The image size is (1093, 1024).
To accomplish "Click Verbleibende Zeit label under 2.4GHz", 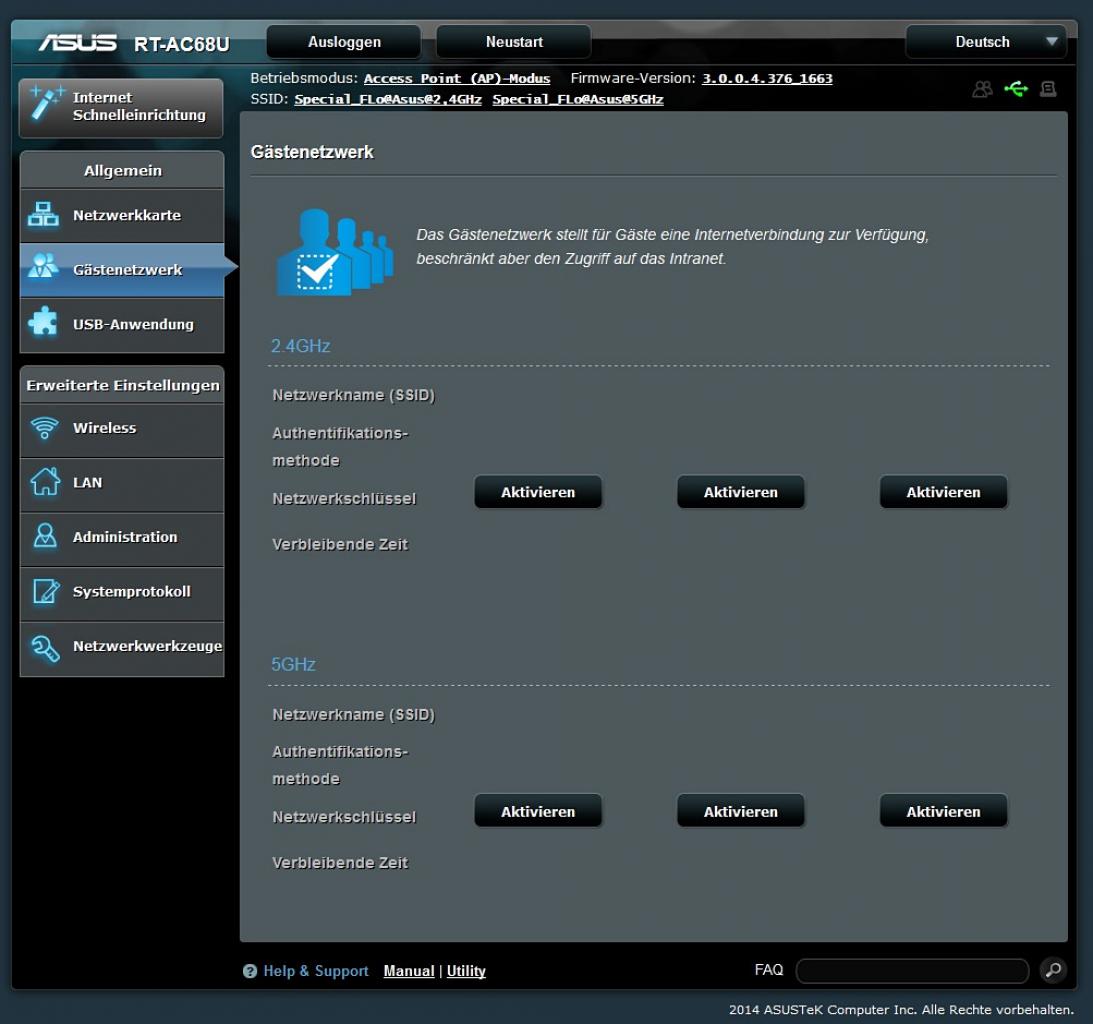I will click(339, 544).
